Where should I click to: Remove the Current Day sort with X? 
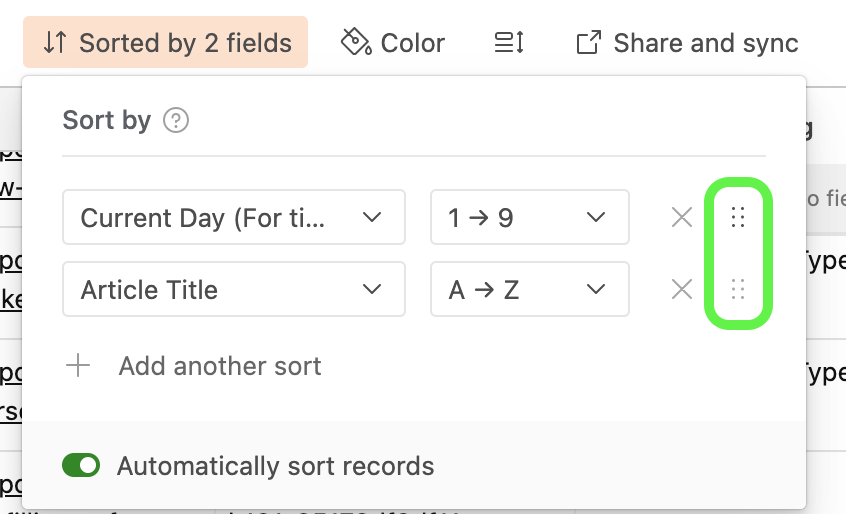(682, 217)
